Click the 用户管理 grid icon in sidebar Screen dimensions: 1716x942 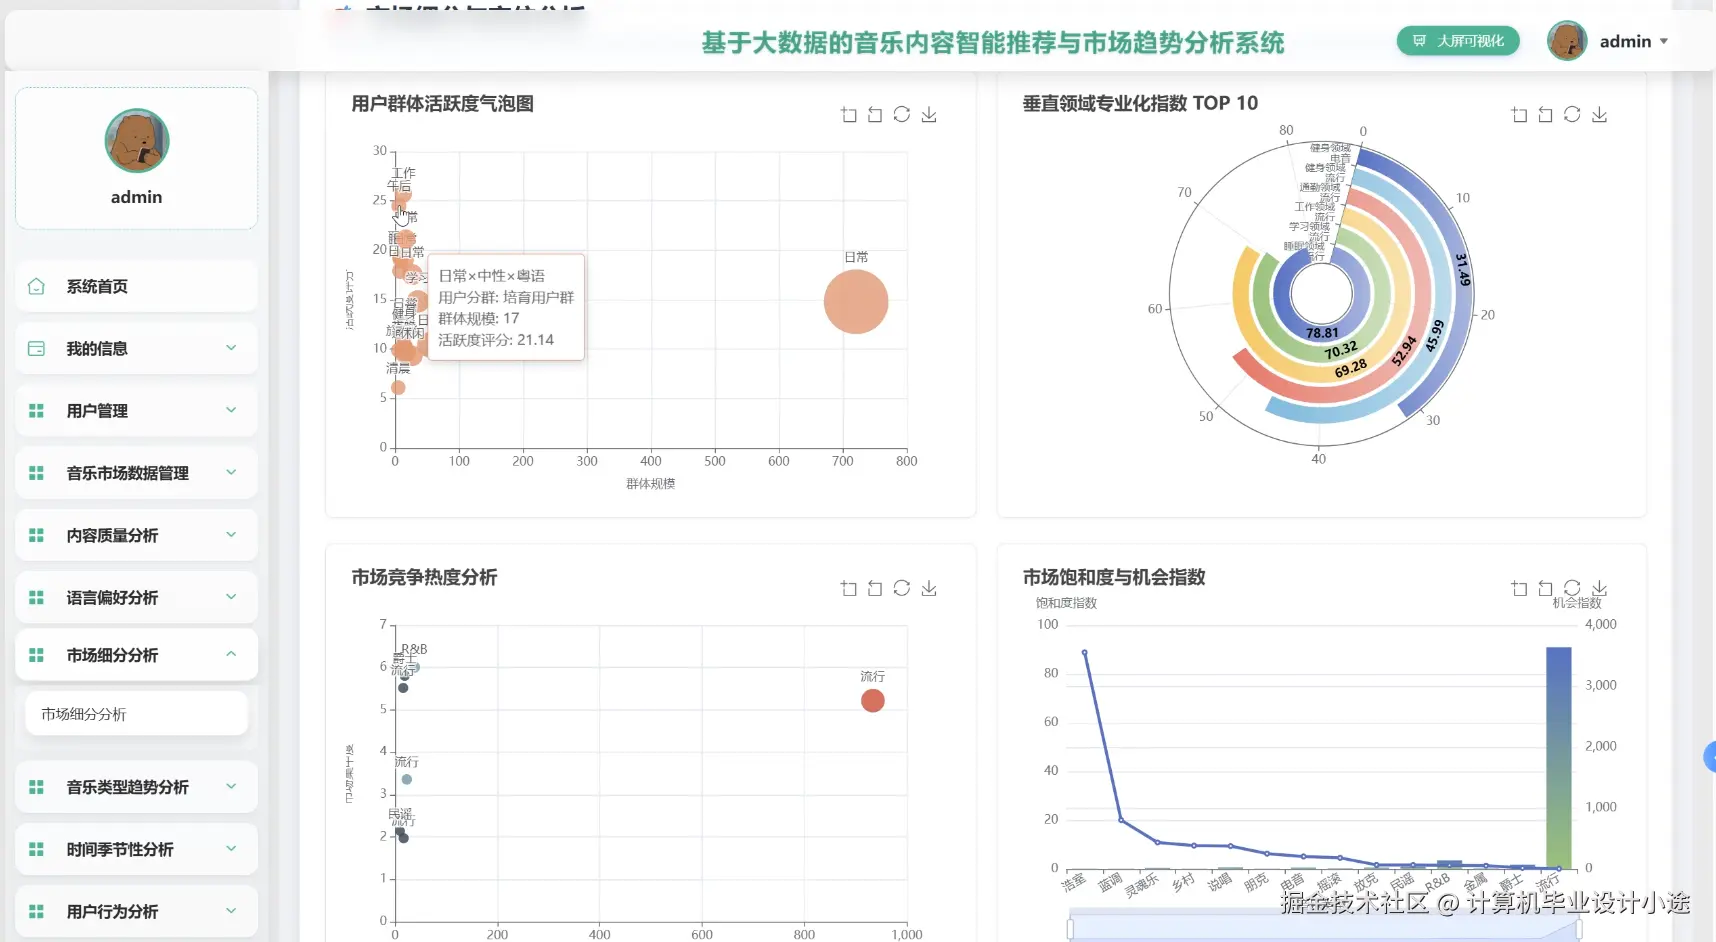coord(36,410)
